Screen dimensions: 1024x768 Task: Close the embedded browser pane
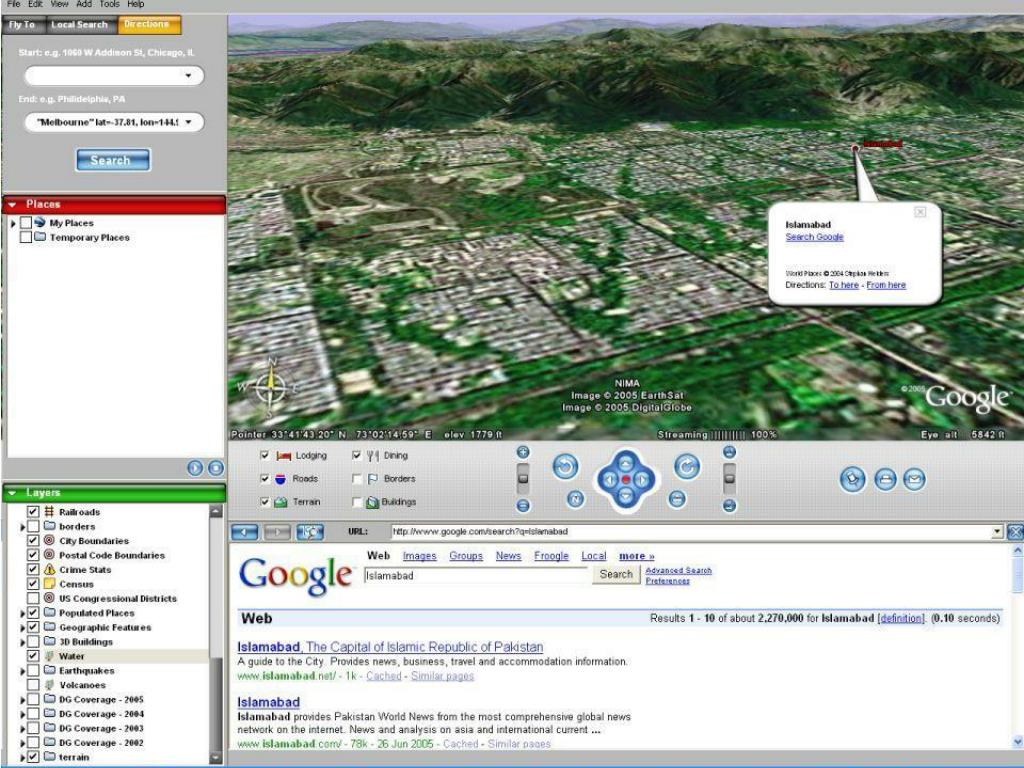1015,532
